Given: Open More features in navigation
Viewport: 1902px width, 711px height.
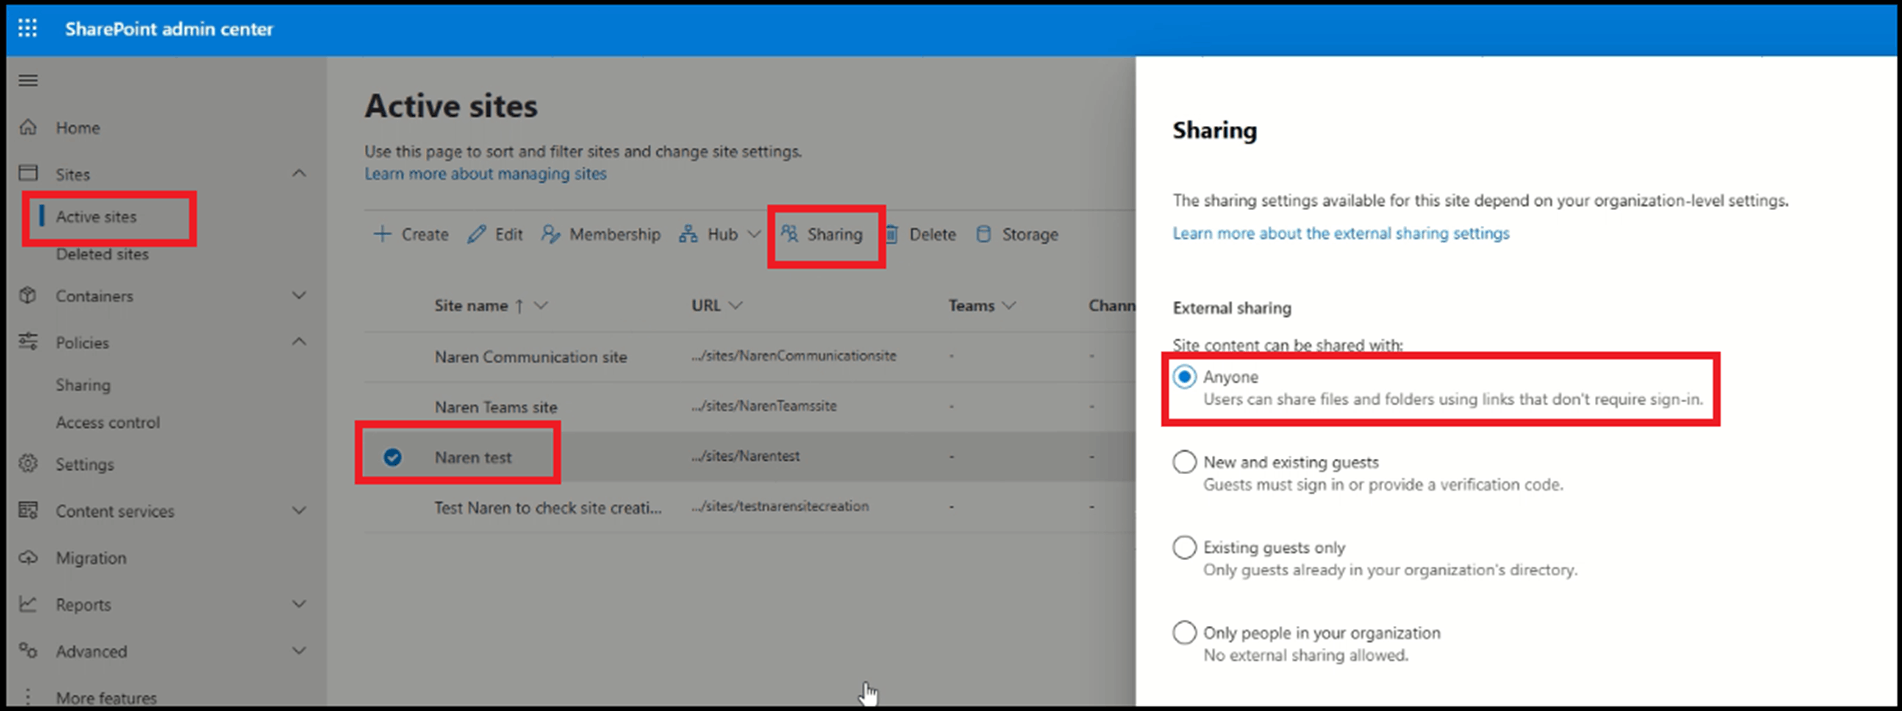Looking at the screenshot, I should pyautogui.click(x=106, y=698).
